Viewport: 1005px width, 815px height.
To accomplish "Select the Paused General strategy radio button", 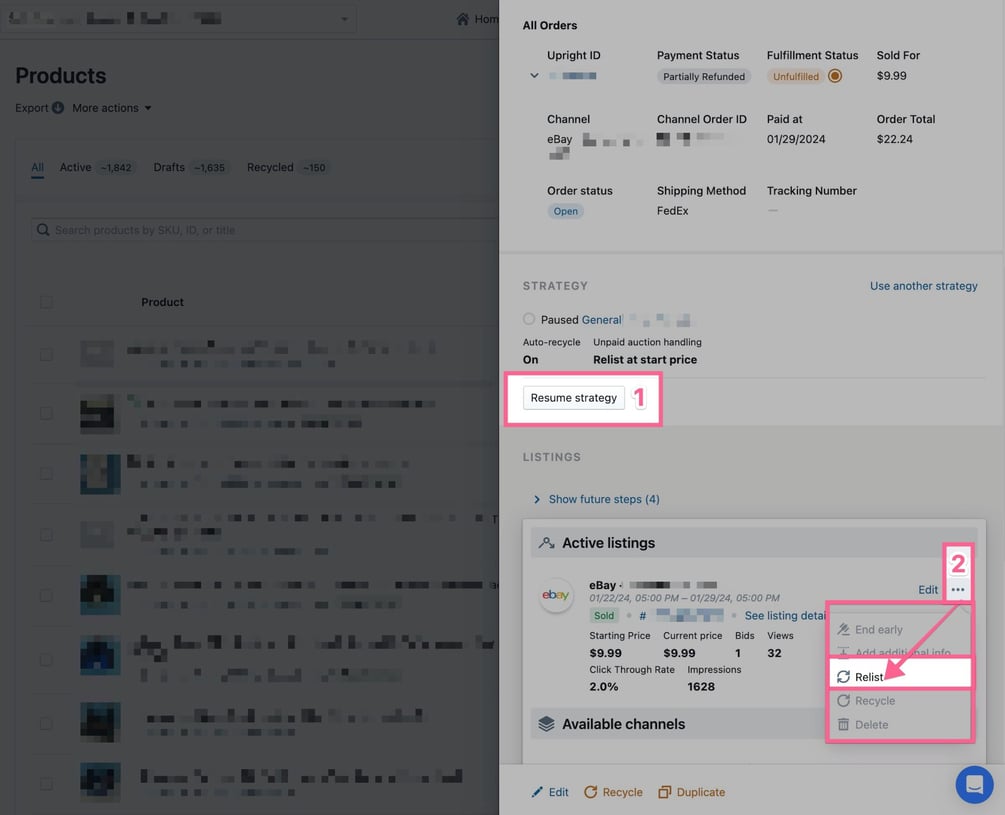I will click(x=530, y=318).
